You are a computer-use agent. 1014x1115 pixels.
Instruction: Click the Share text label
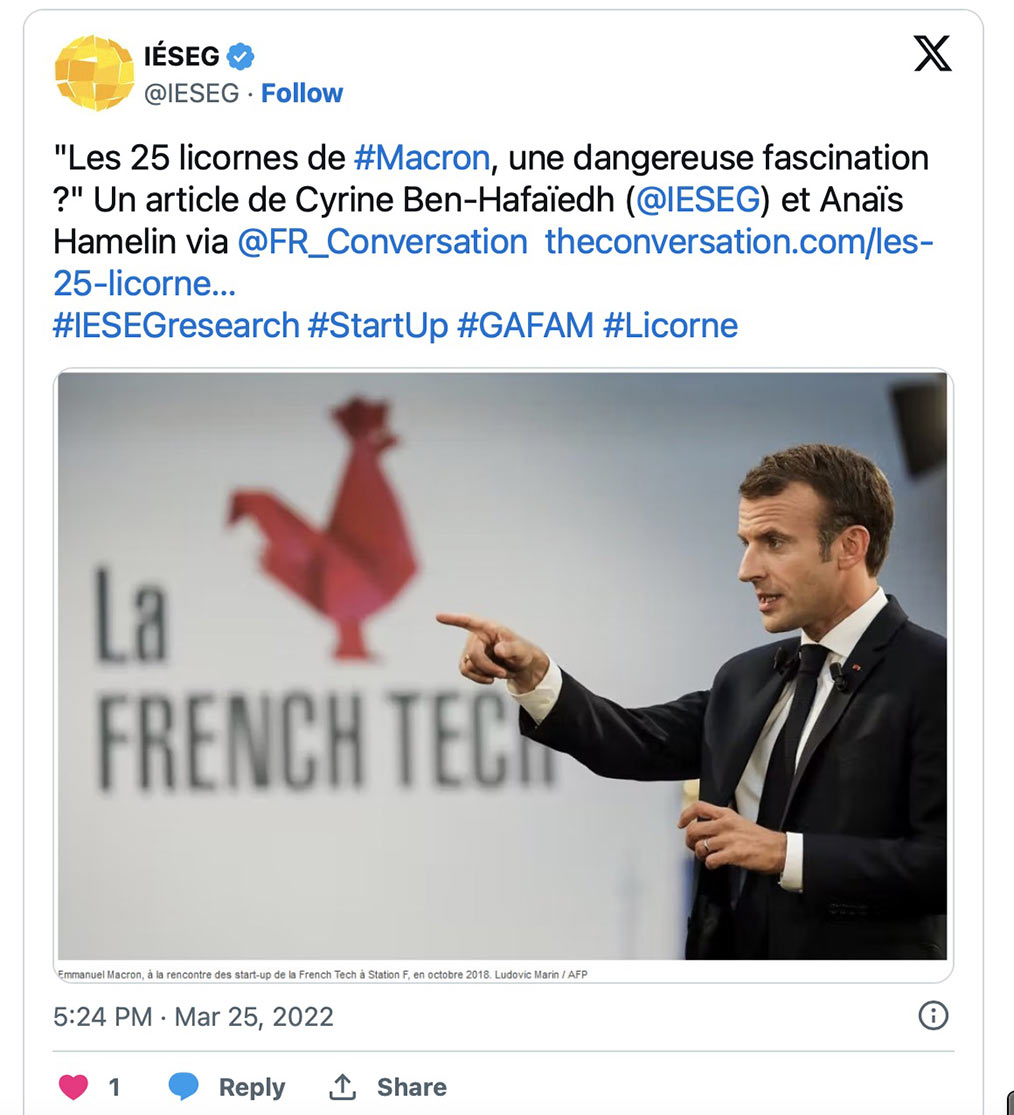[x=412, y=1087]
